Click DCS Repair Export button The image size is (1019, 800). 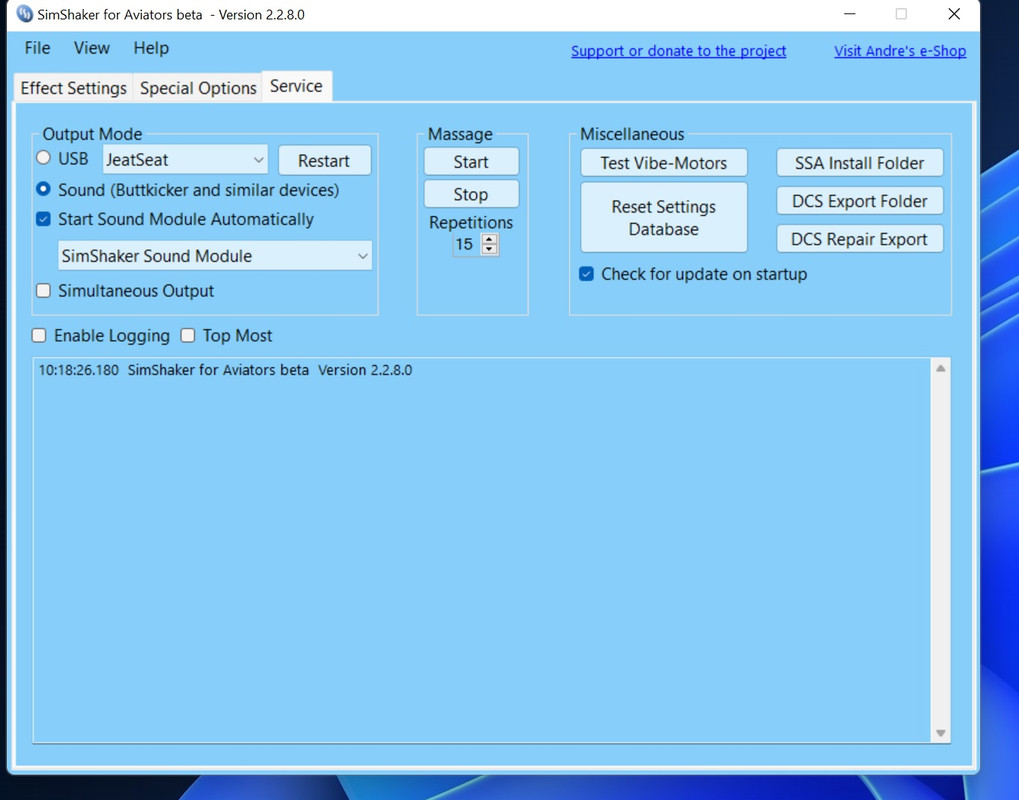859,239
